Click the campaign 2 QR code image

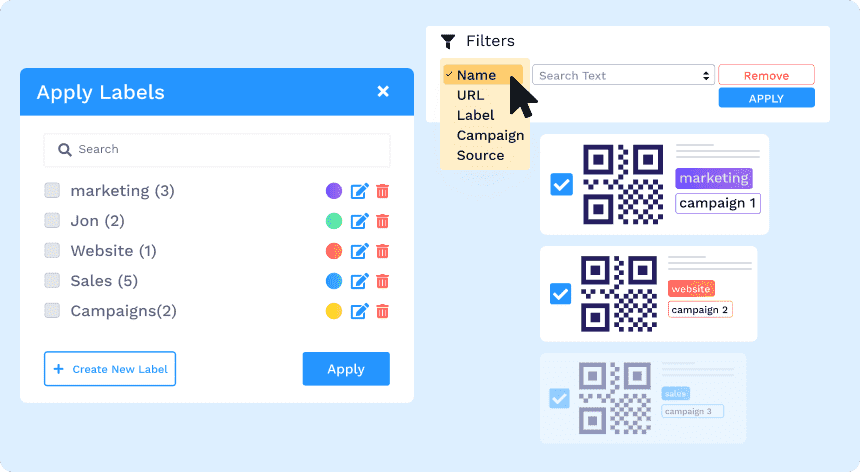pos(619,293)
